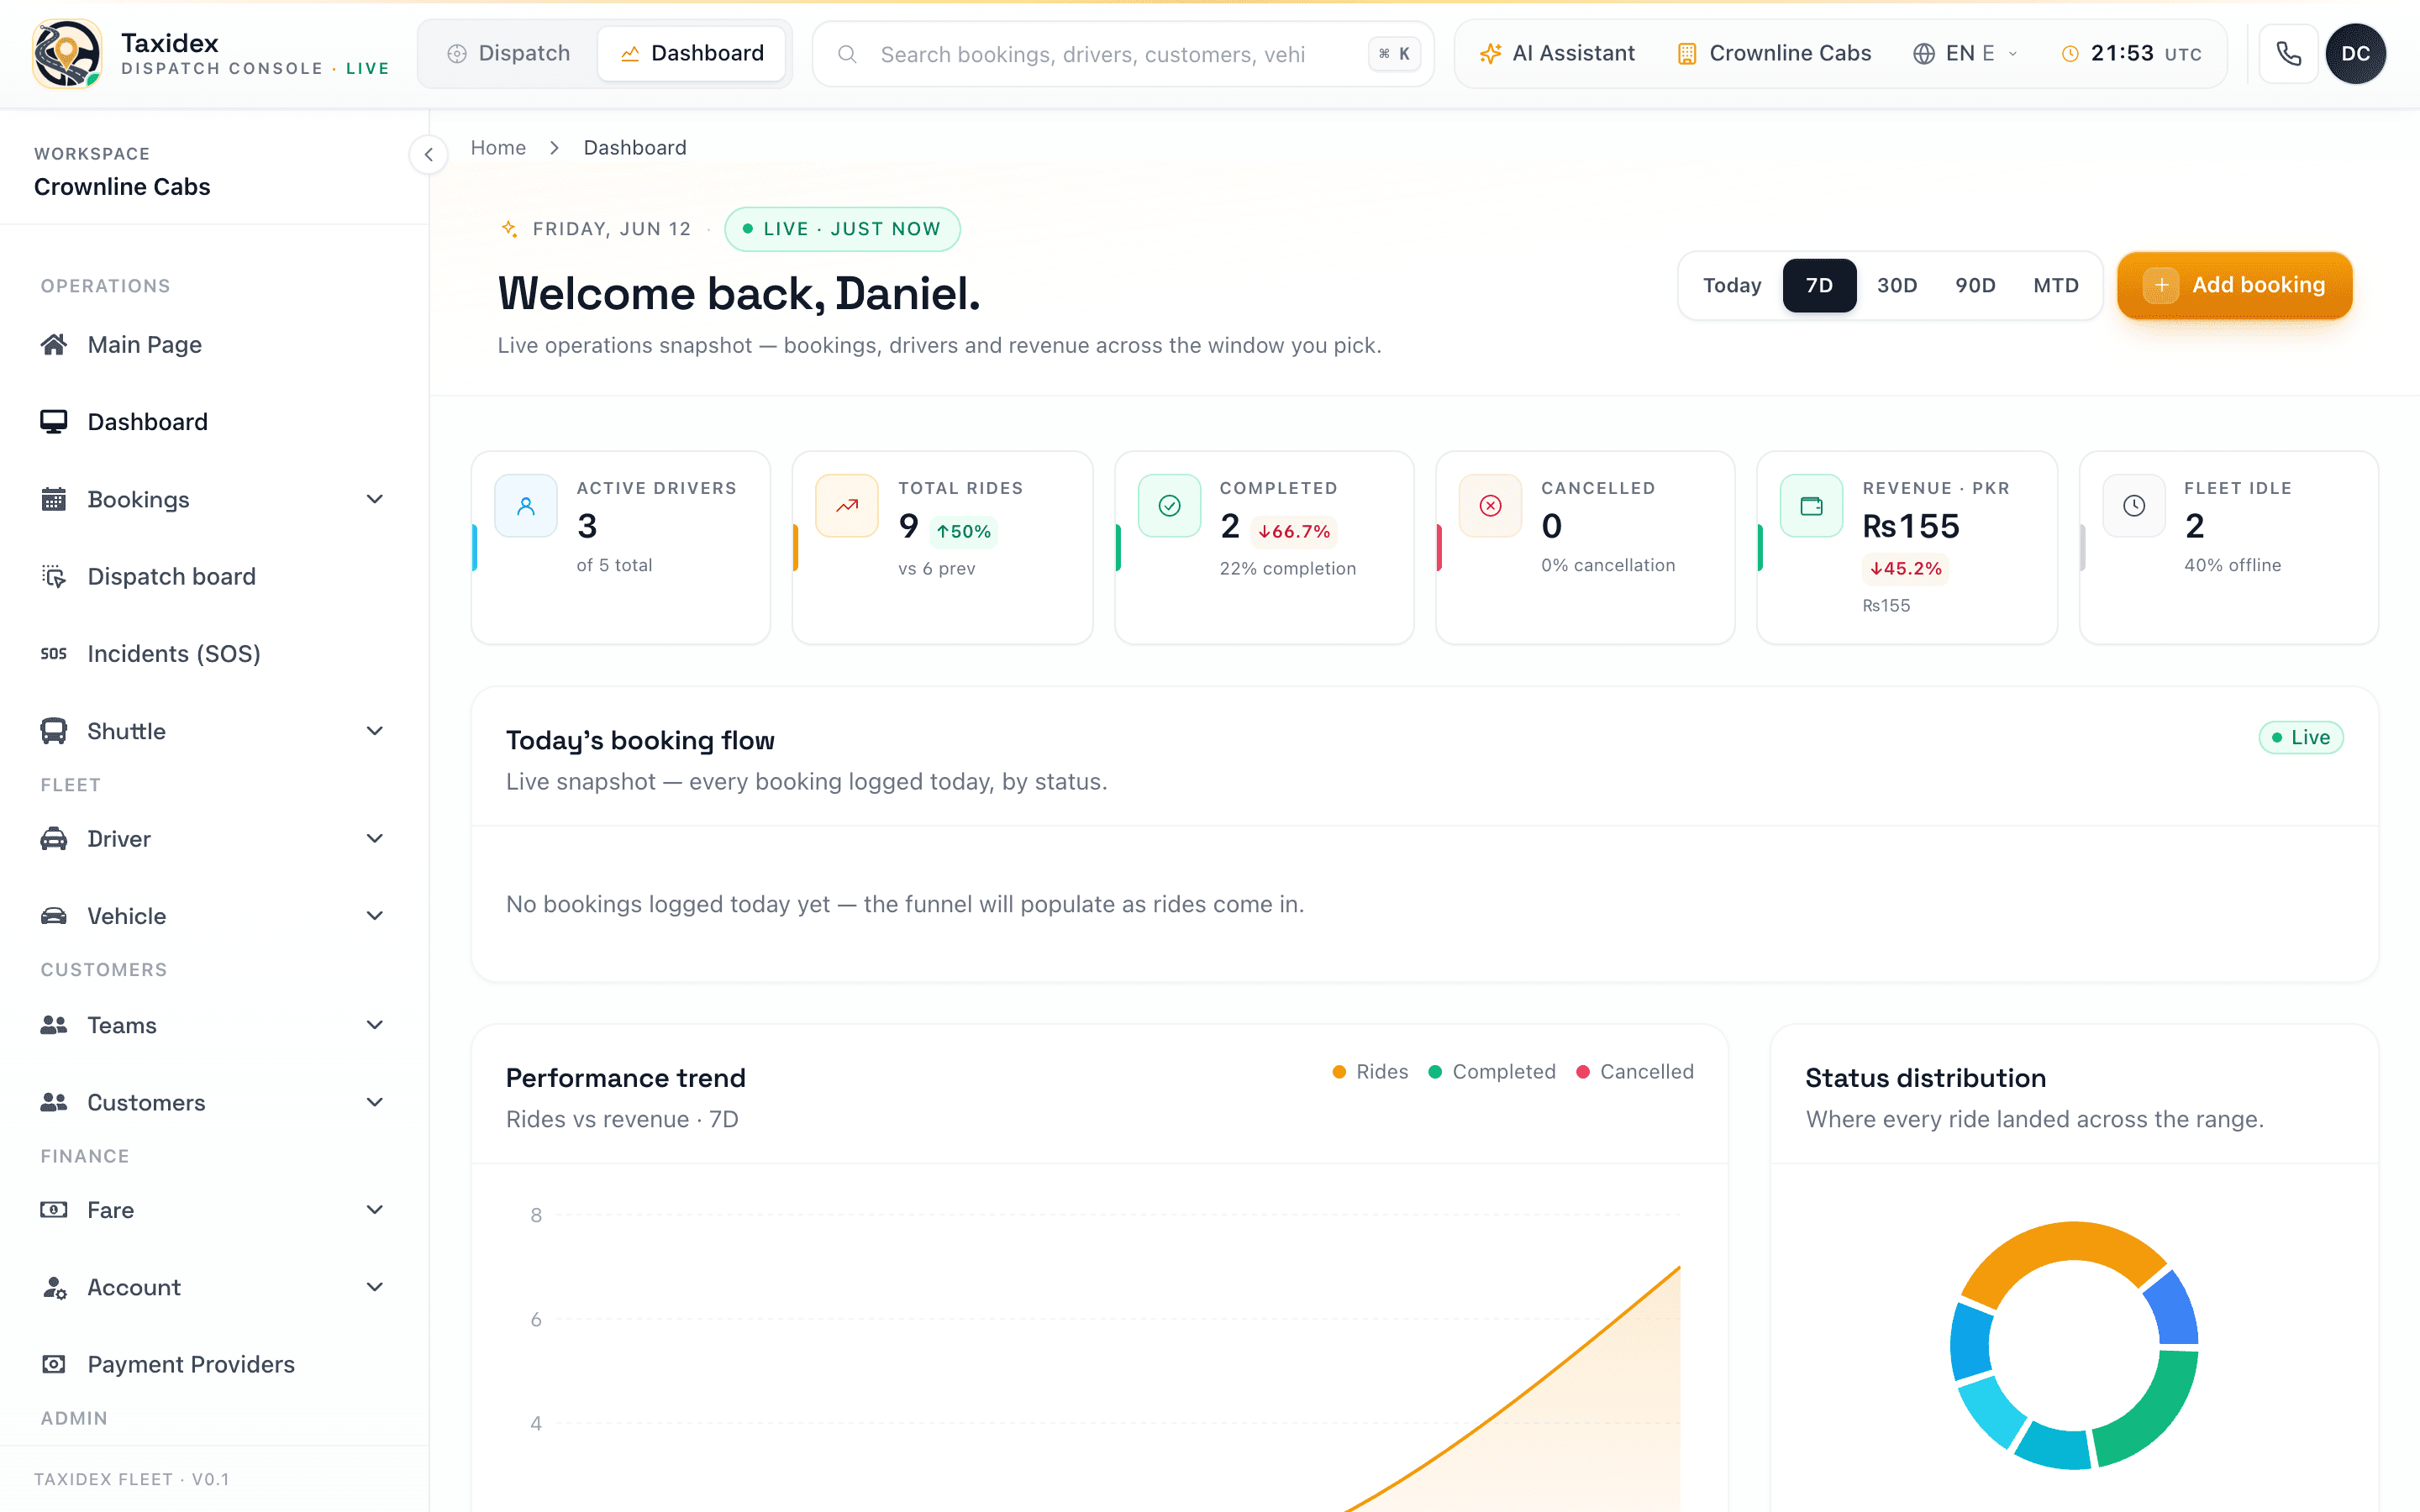Expand the Driver menu chevron
Screen dimensions: 2420x1512
click(375, 839)
